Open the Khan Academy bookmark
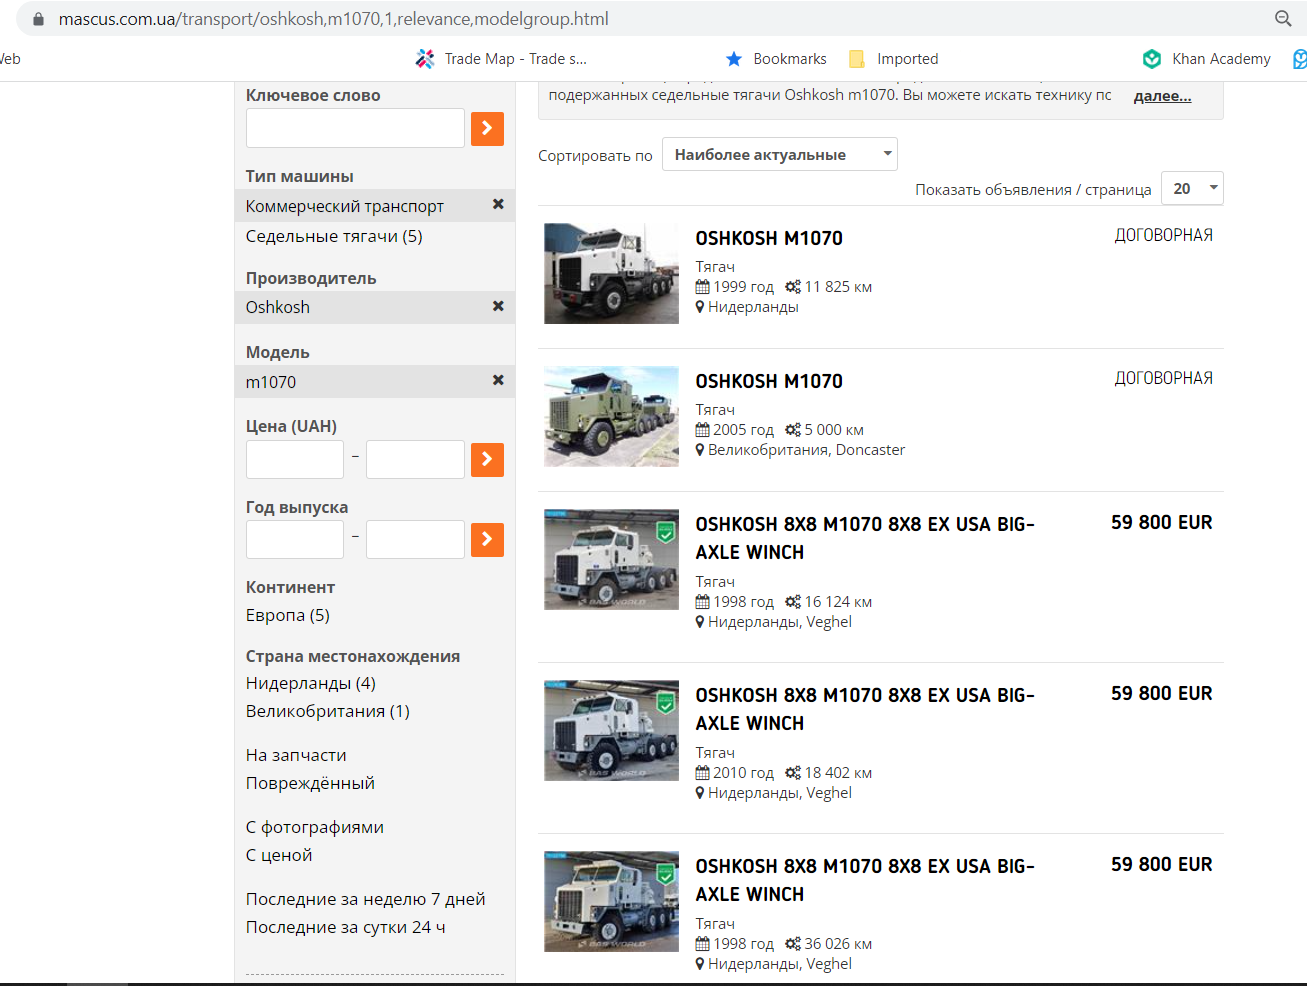 (x=1206, y=59)
